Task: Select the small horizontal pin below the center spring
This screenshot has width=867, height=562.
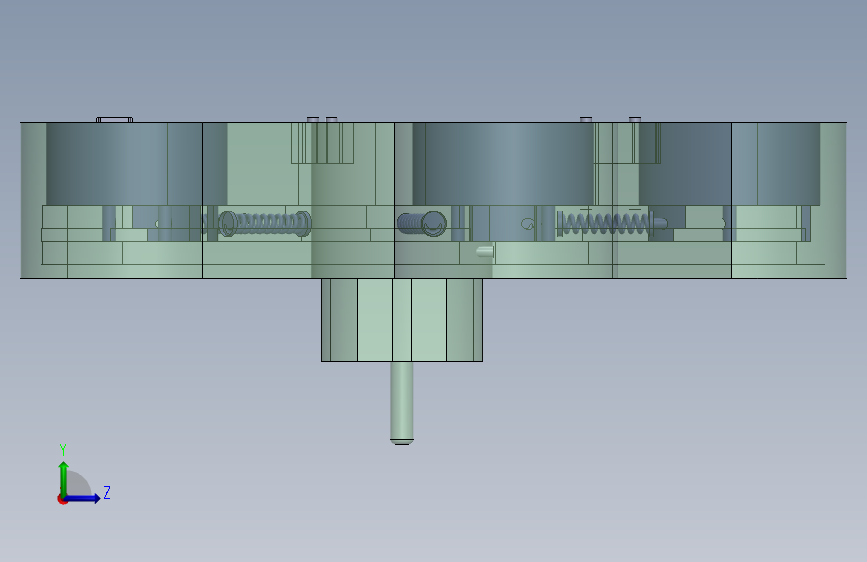Action: point(485,252)
